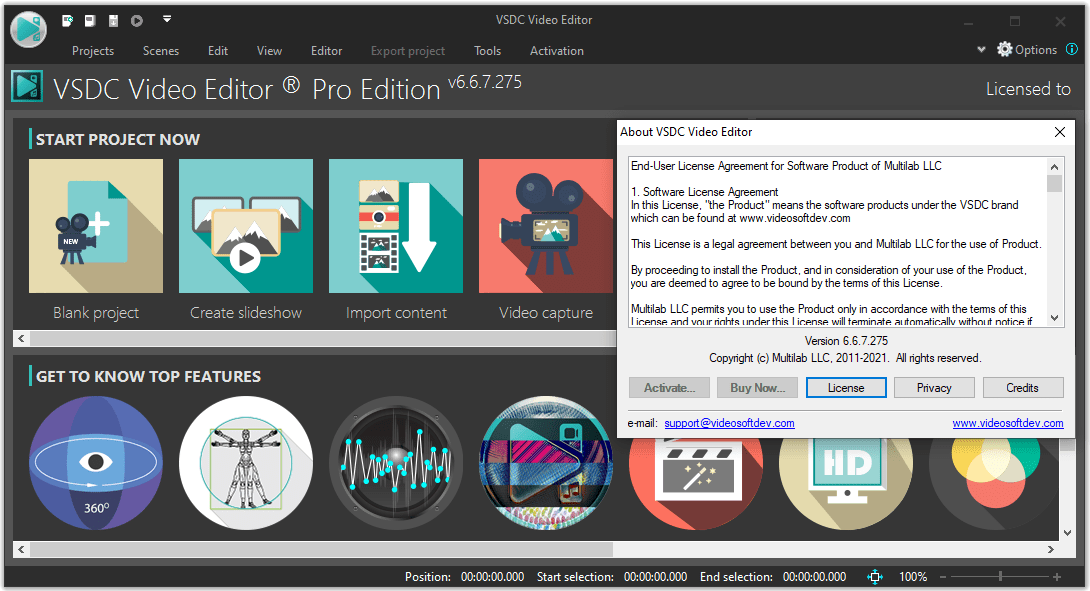The width and height of the screenshot is (1090, 591).
Task: Open the HD monitor feature icon
Action: [x=846, y=484]
